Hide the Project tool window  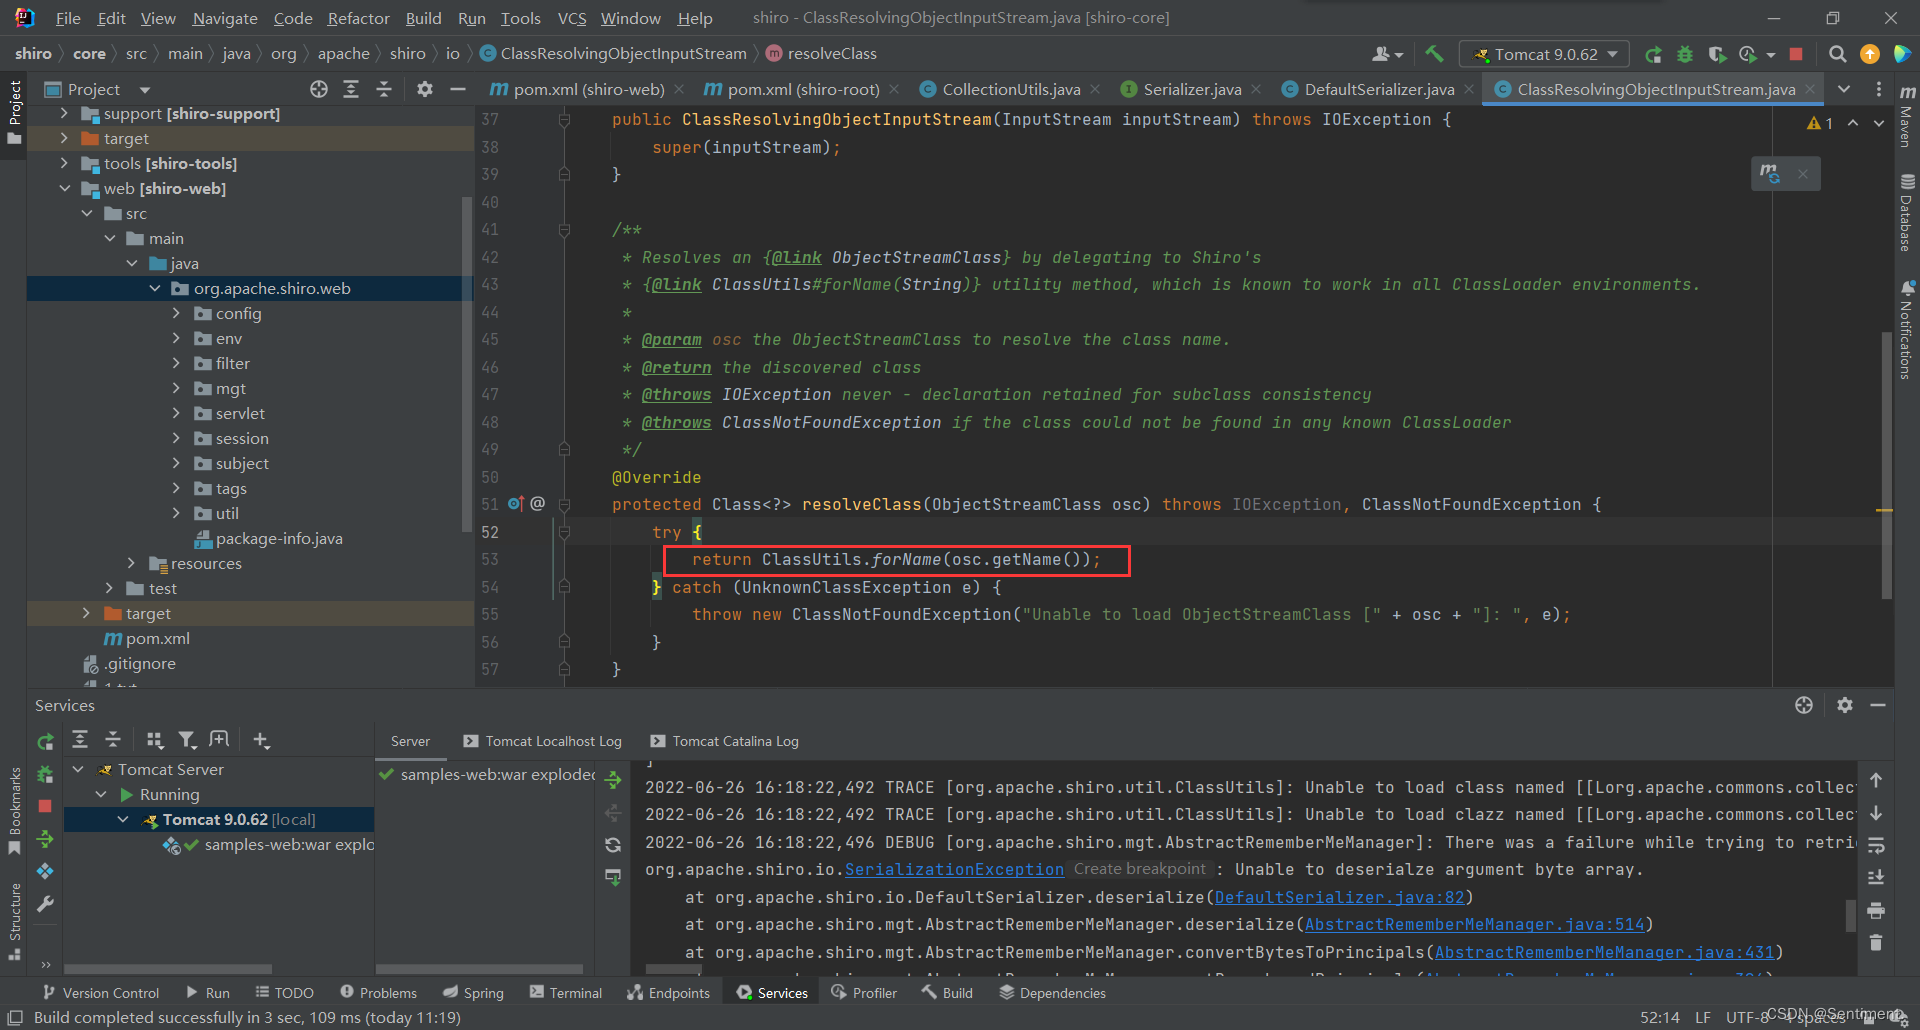click(458, 89)
